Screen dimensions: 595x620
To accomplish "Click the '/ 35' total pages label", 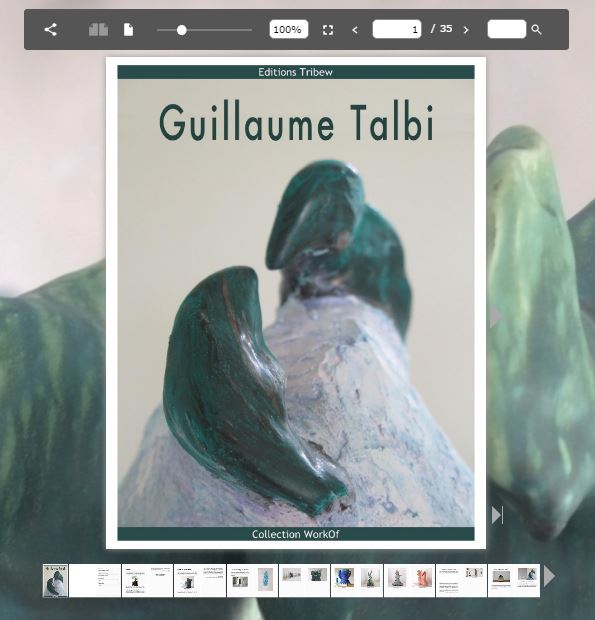I will (442, 29).
